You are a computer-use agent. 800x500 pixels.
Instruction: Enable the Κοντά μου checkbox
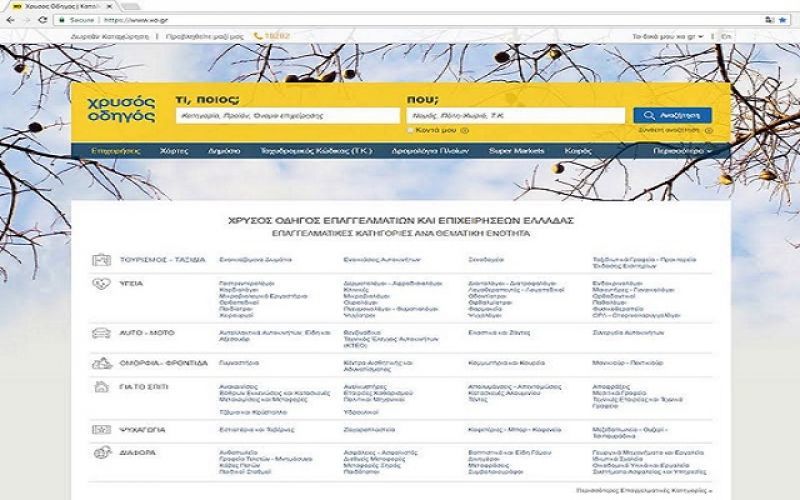[410, 131]
